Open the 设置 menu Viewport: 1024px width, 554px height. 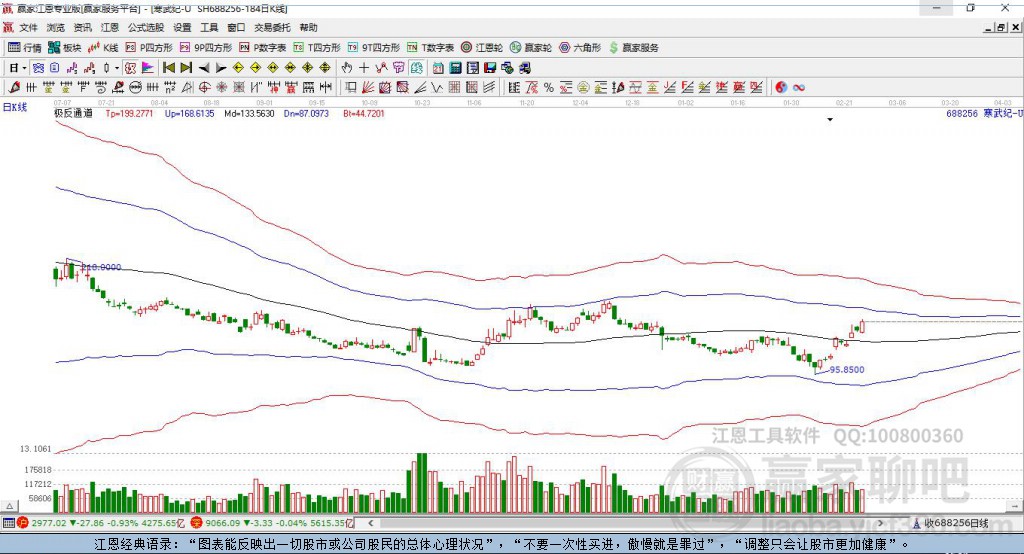tap(182, 27)
